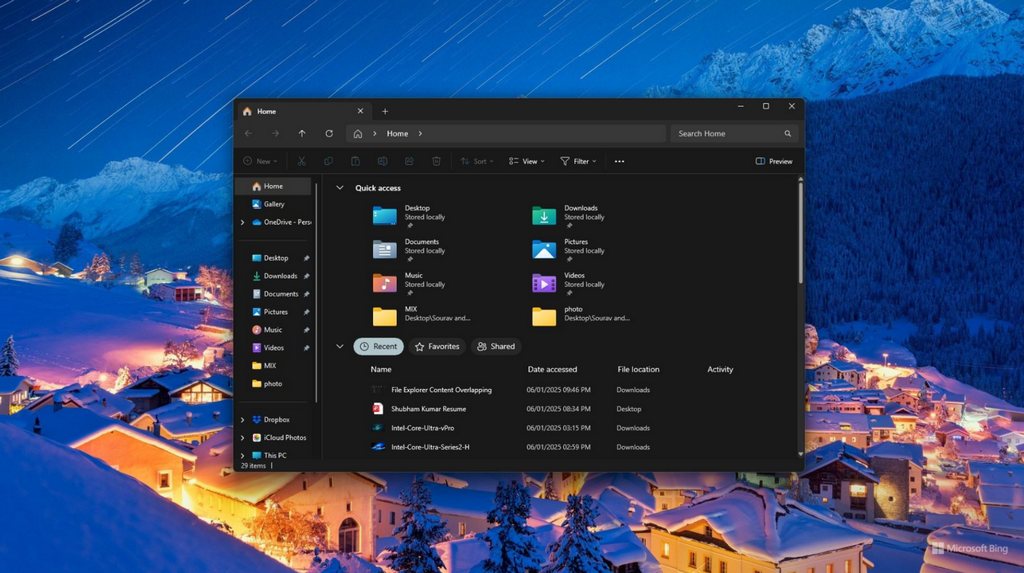
Task: Select Music in the sidebar
Action: pos(275,330)
